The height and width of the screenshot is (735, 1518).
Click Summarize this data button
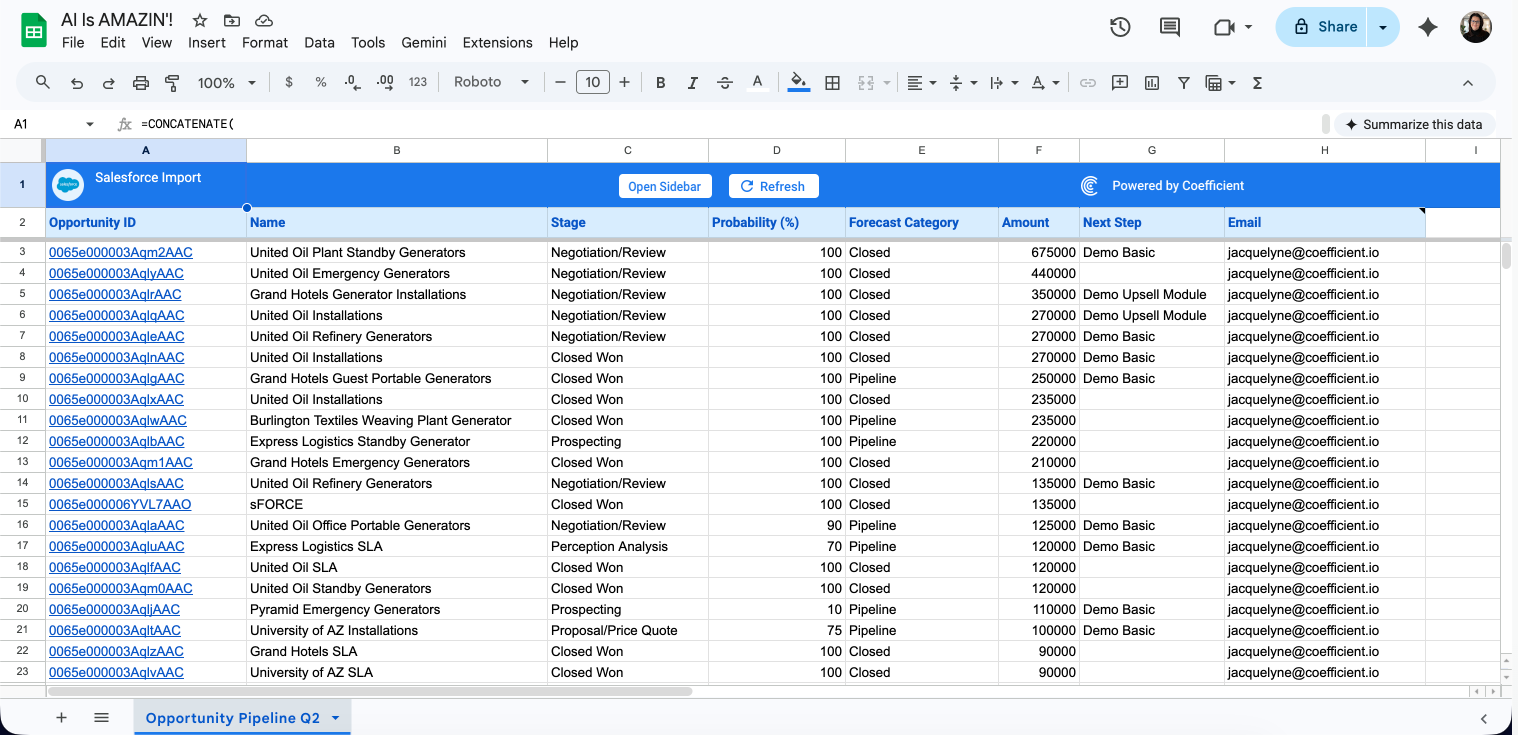[x=1414, y=124]
